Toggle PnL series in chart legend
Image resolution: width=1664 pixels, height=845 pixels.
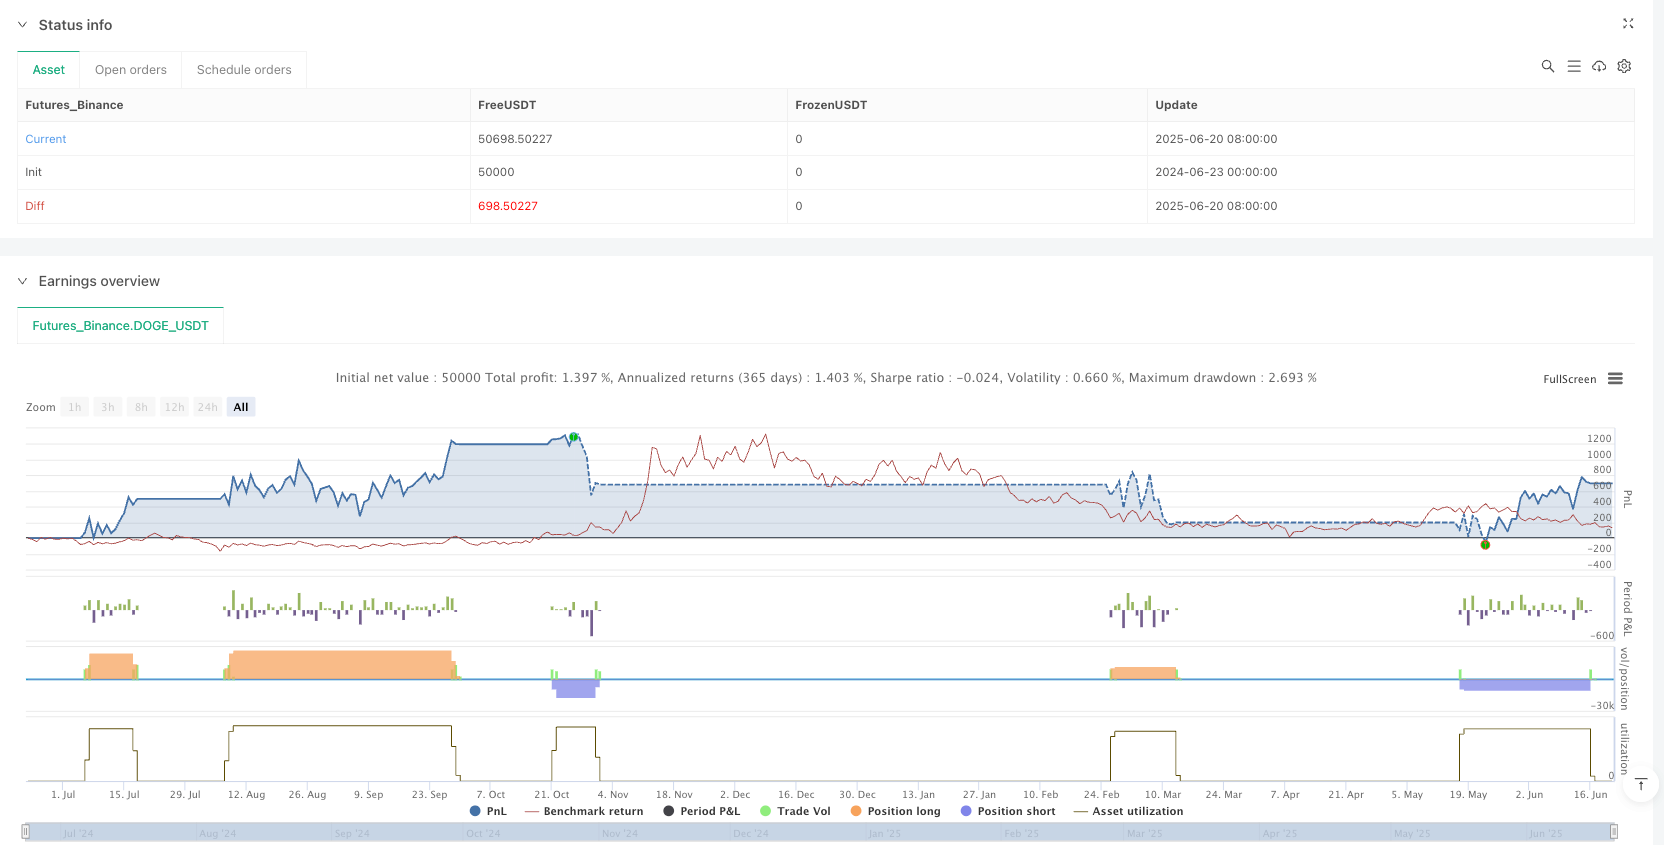click(x=488, y=811)
